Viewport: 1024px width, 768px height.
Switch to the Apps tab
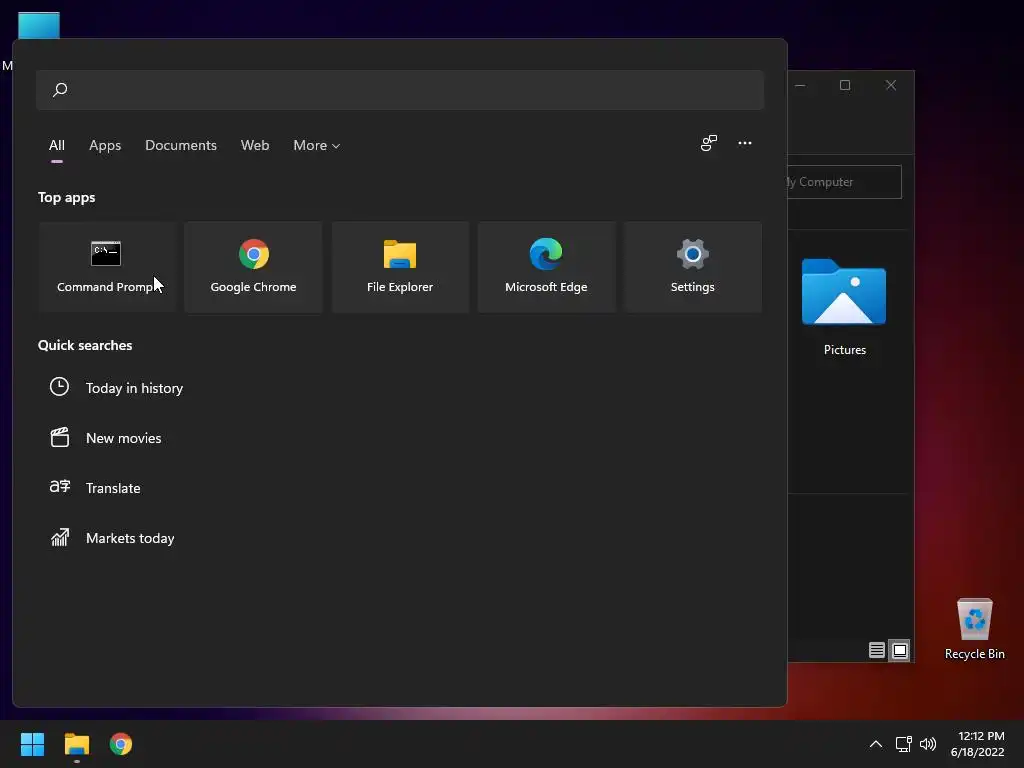(x=105, y=145)
